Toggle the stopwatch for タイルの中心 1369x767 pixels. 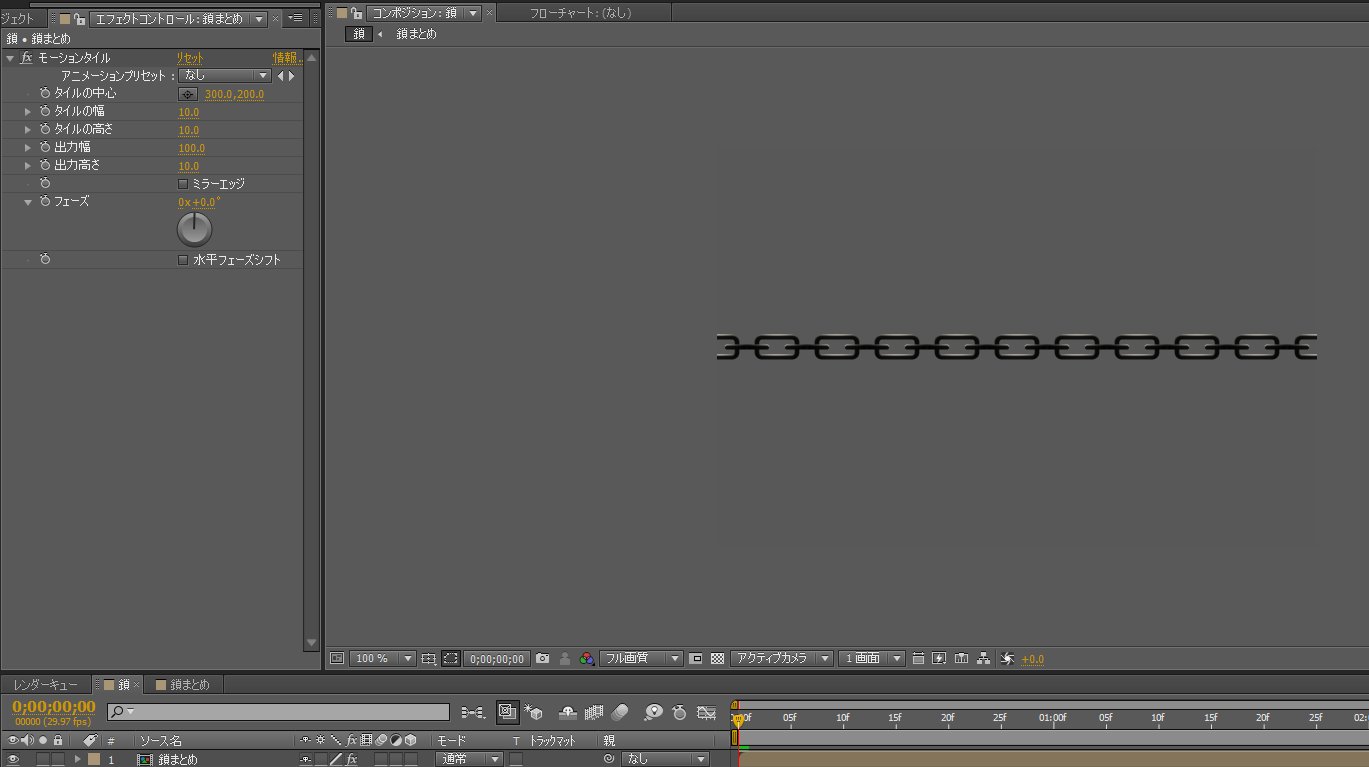pos(45,93)
